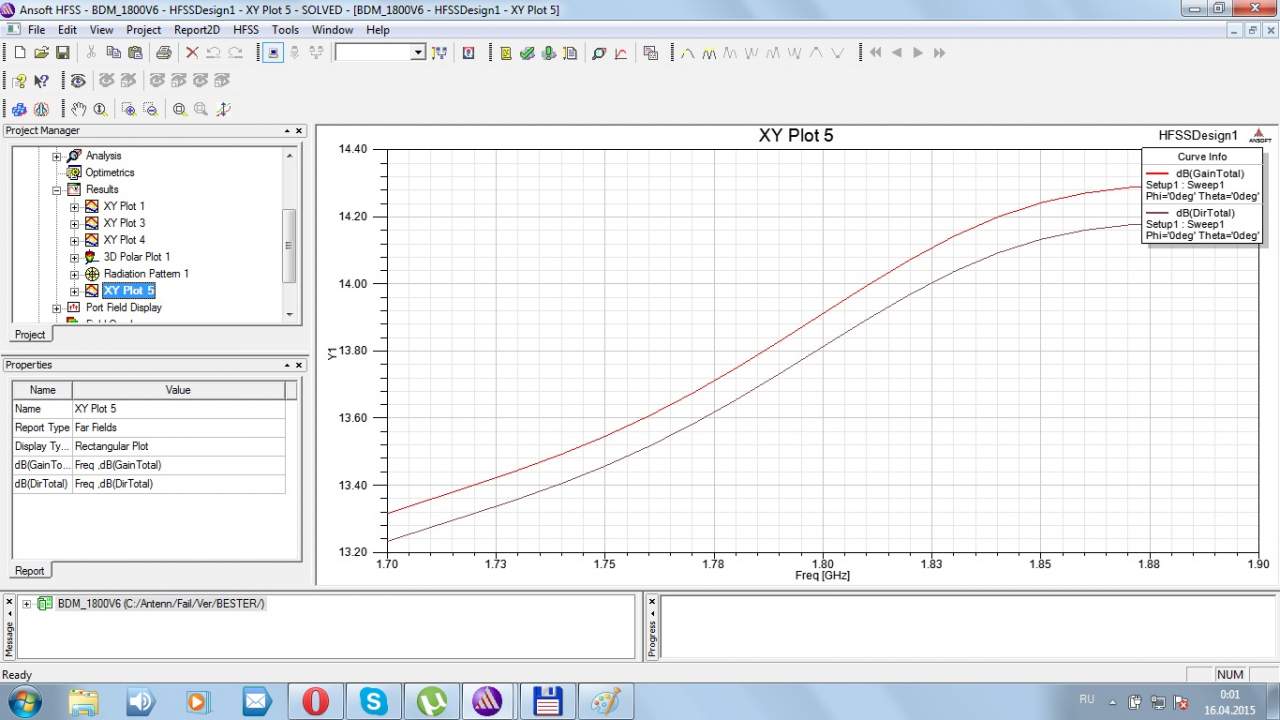Click the Open project folder icon
This screenshot has height=720, width=1280.
point(41,53)
